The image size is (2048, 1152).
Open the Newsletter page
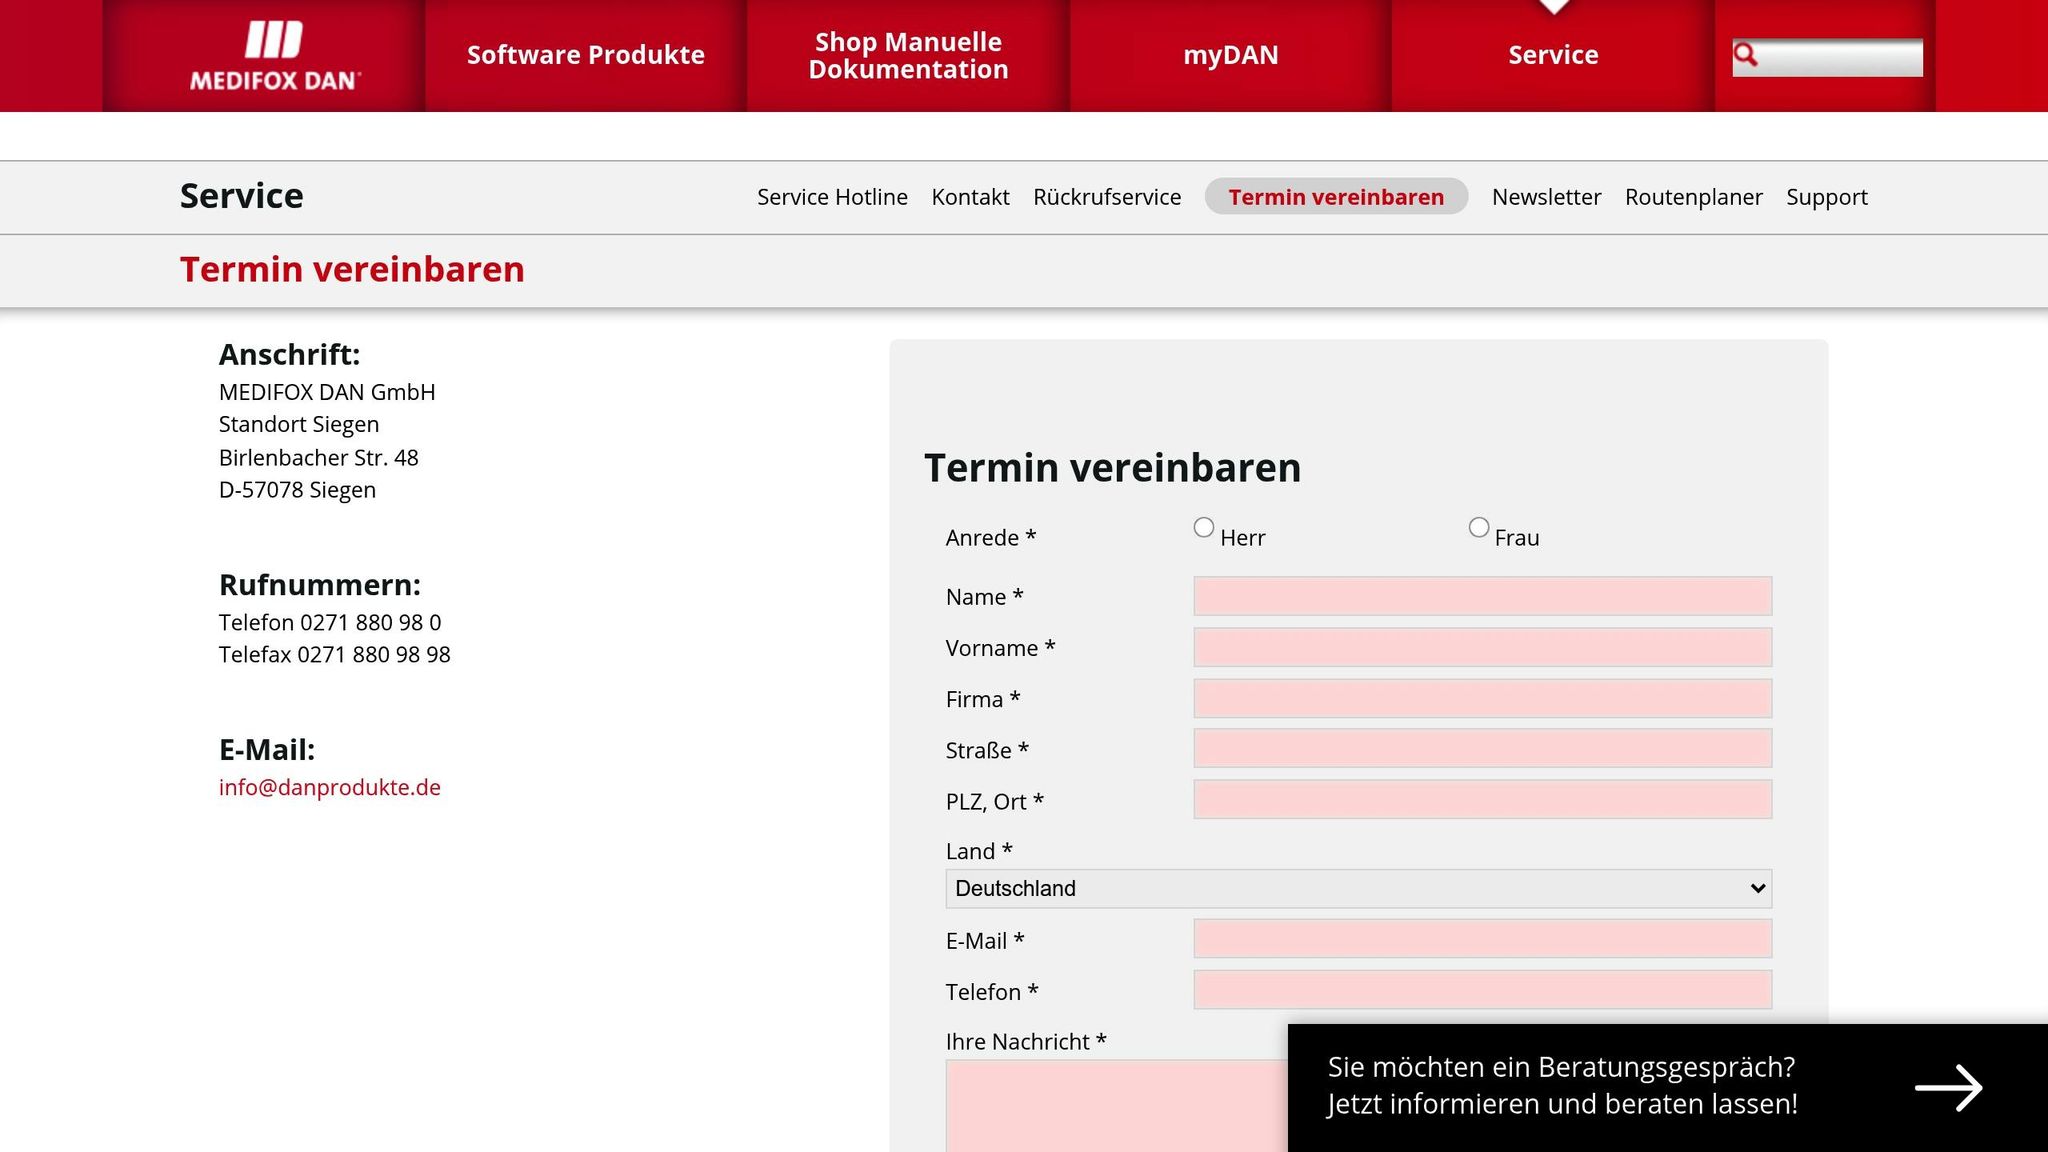click(x=1546, y=197)
